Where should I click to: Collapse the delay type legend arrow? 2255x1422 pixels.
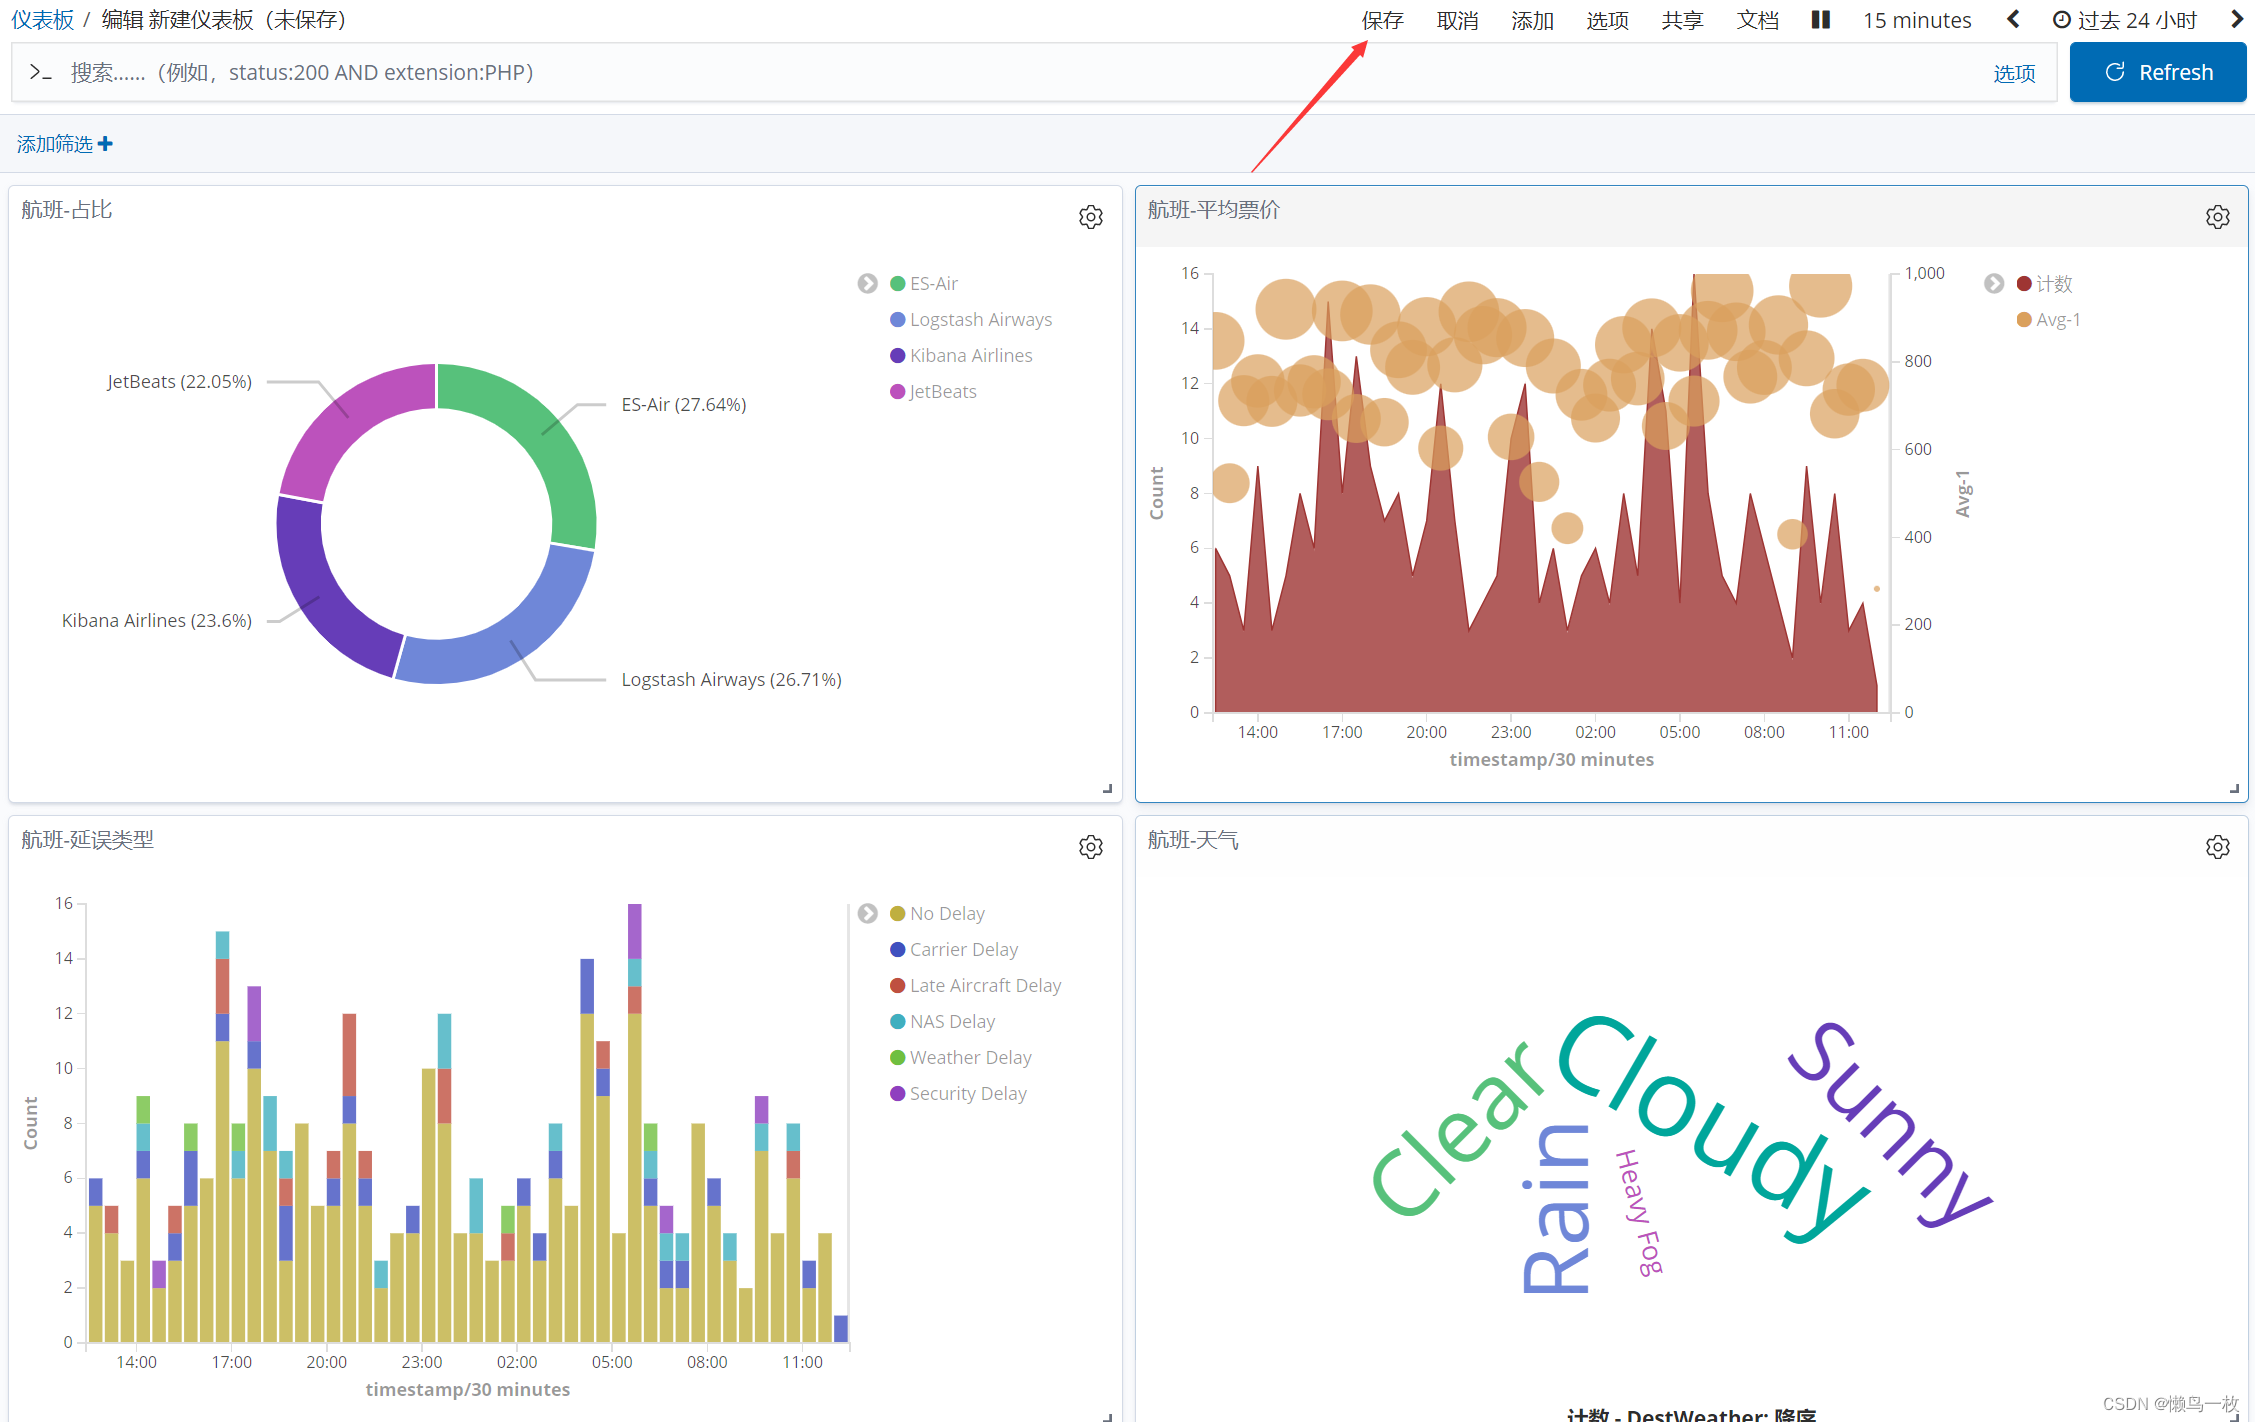[x=867, y=914]
